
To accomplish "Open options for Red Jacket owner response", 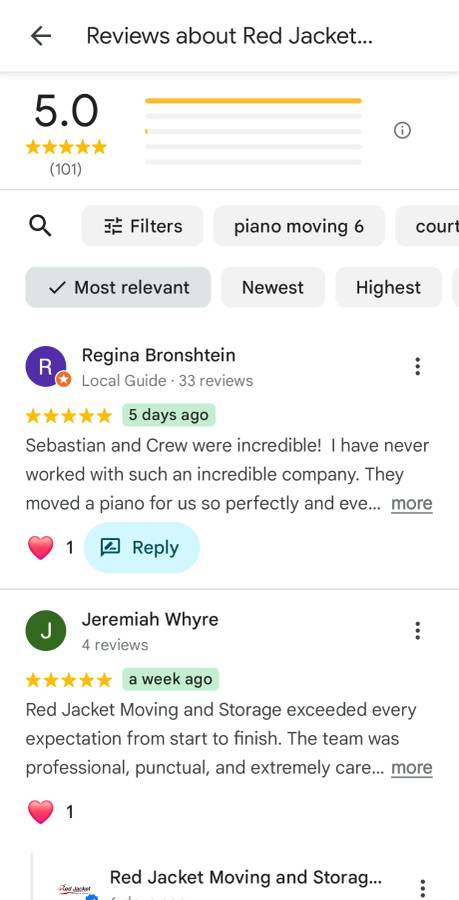I will [422, 887].
